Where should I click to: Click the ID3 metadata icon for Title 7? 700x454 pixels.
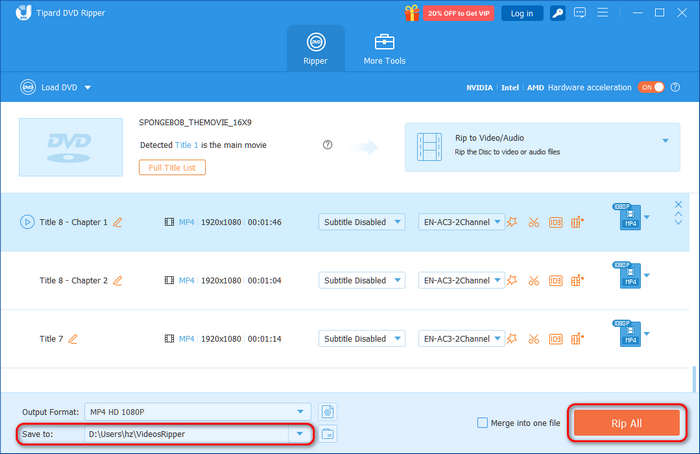[x=556, y=339]
